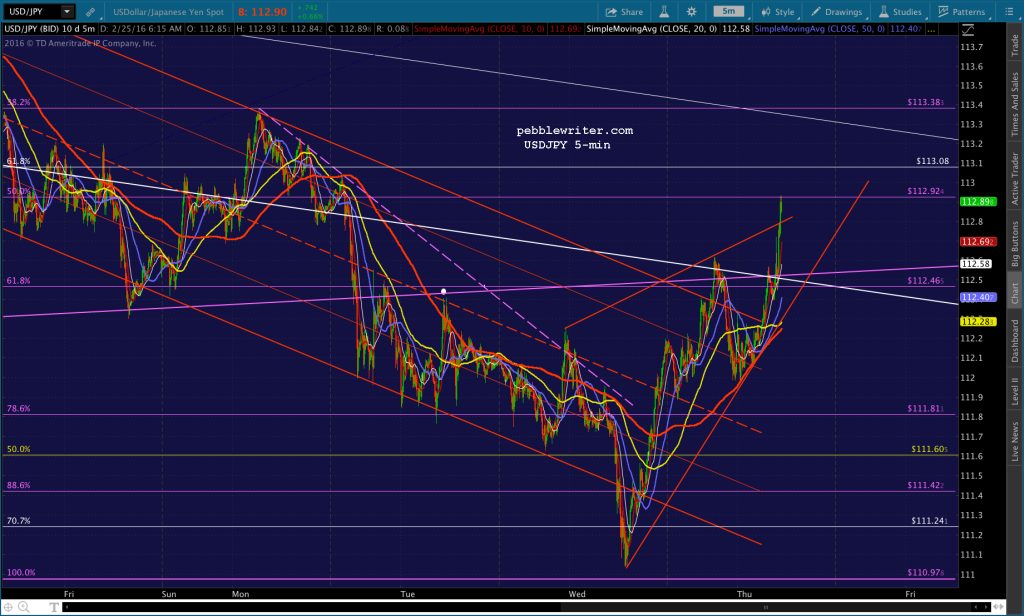
Task: Click the $110.97 level label
Action: (x=925, y=572)
